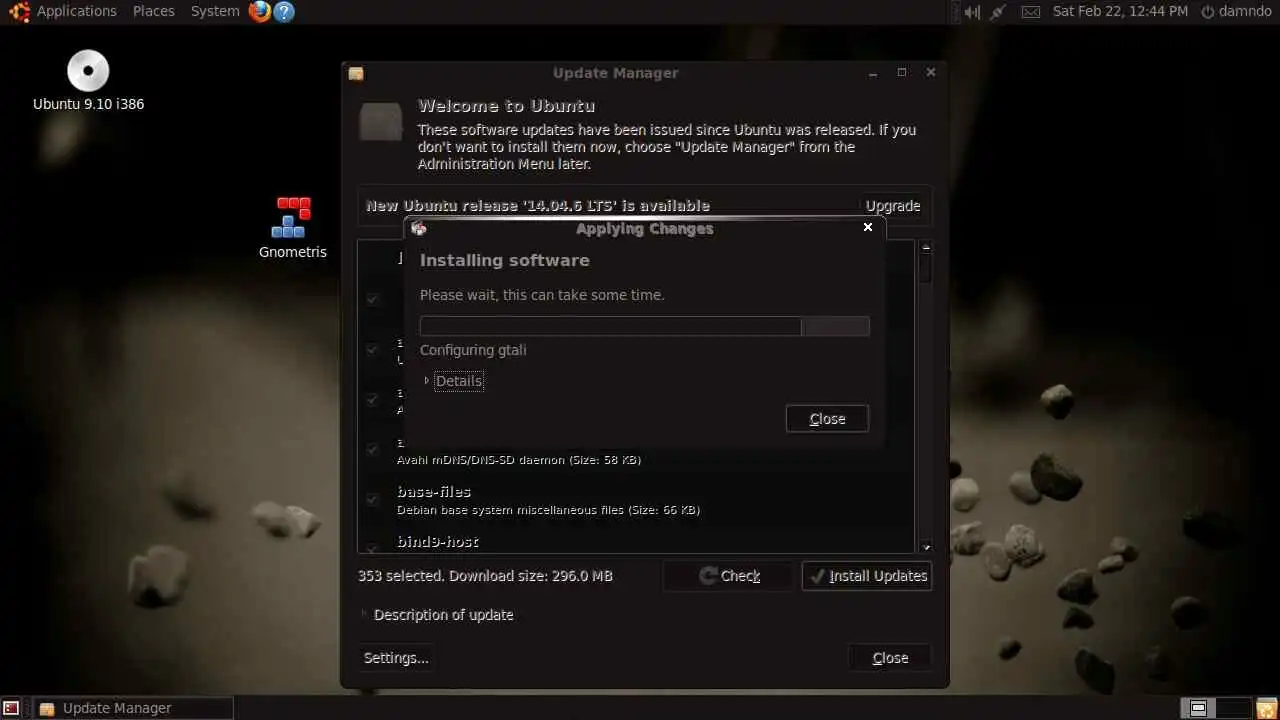Click Close in the Applying Changes dialog
The height and width of the screenshot is (720, 1280).
[827, 419]
